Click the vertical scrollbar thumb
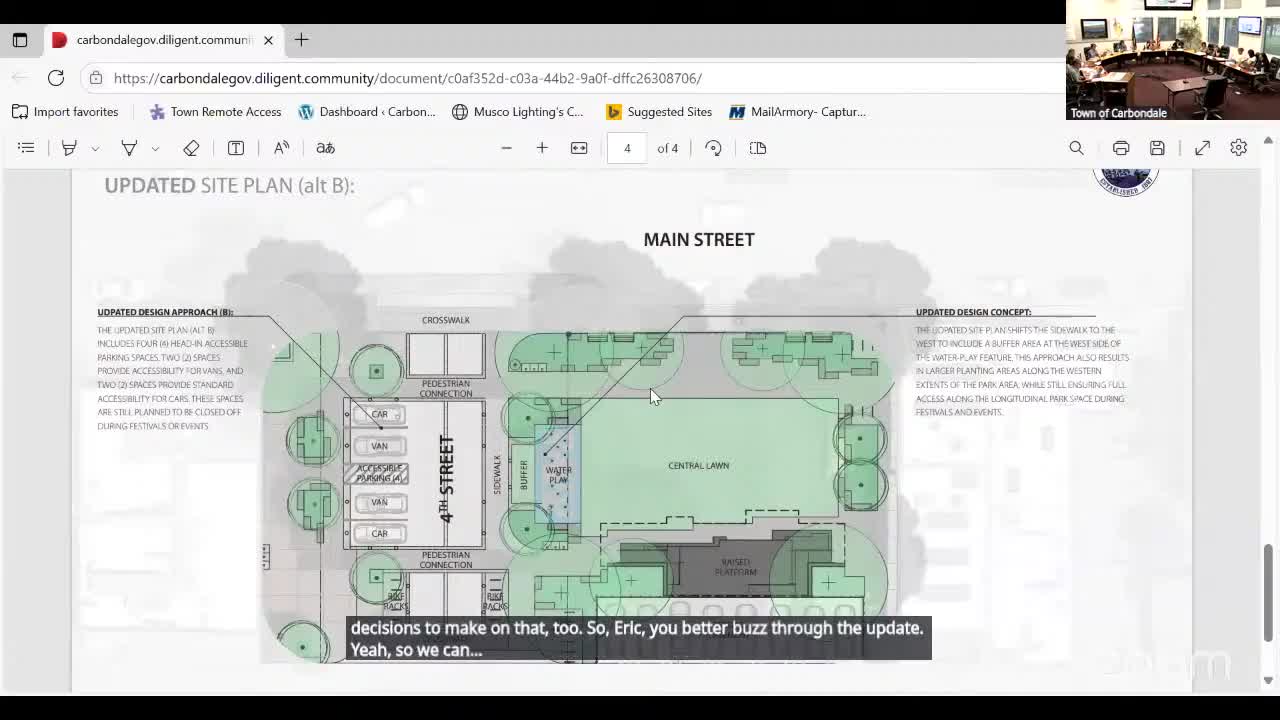The width and height of the screenshot is (1280, 720). (1268, 593)
